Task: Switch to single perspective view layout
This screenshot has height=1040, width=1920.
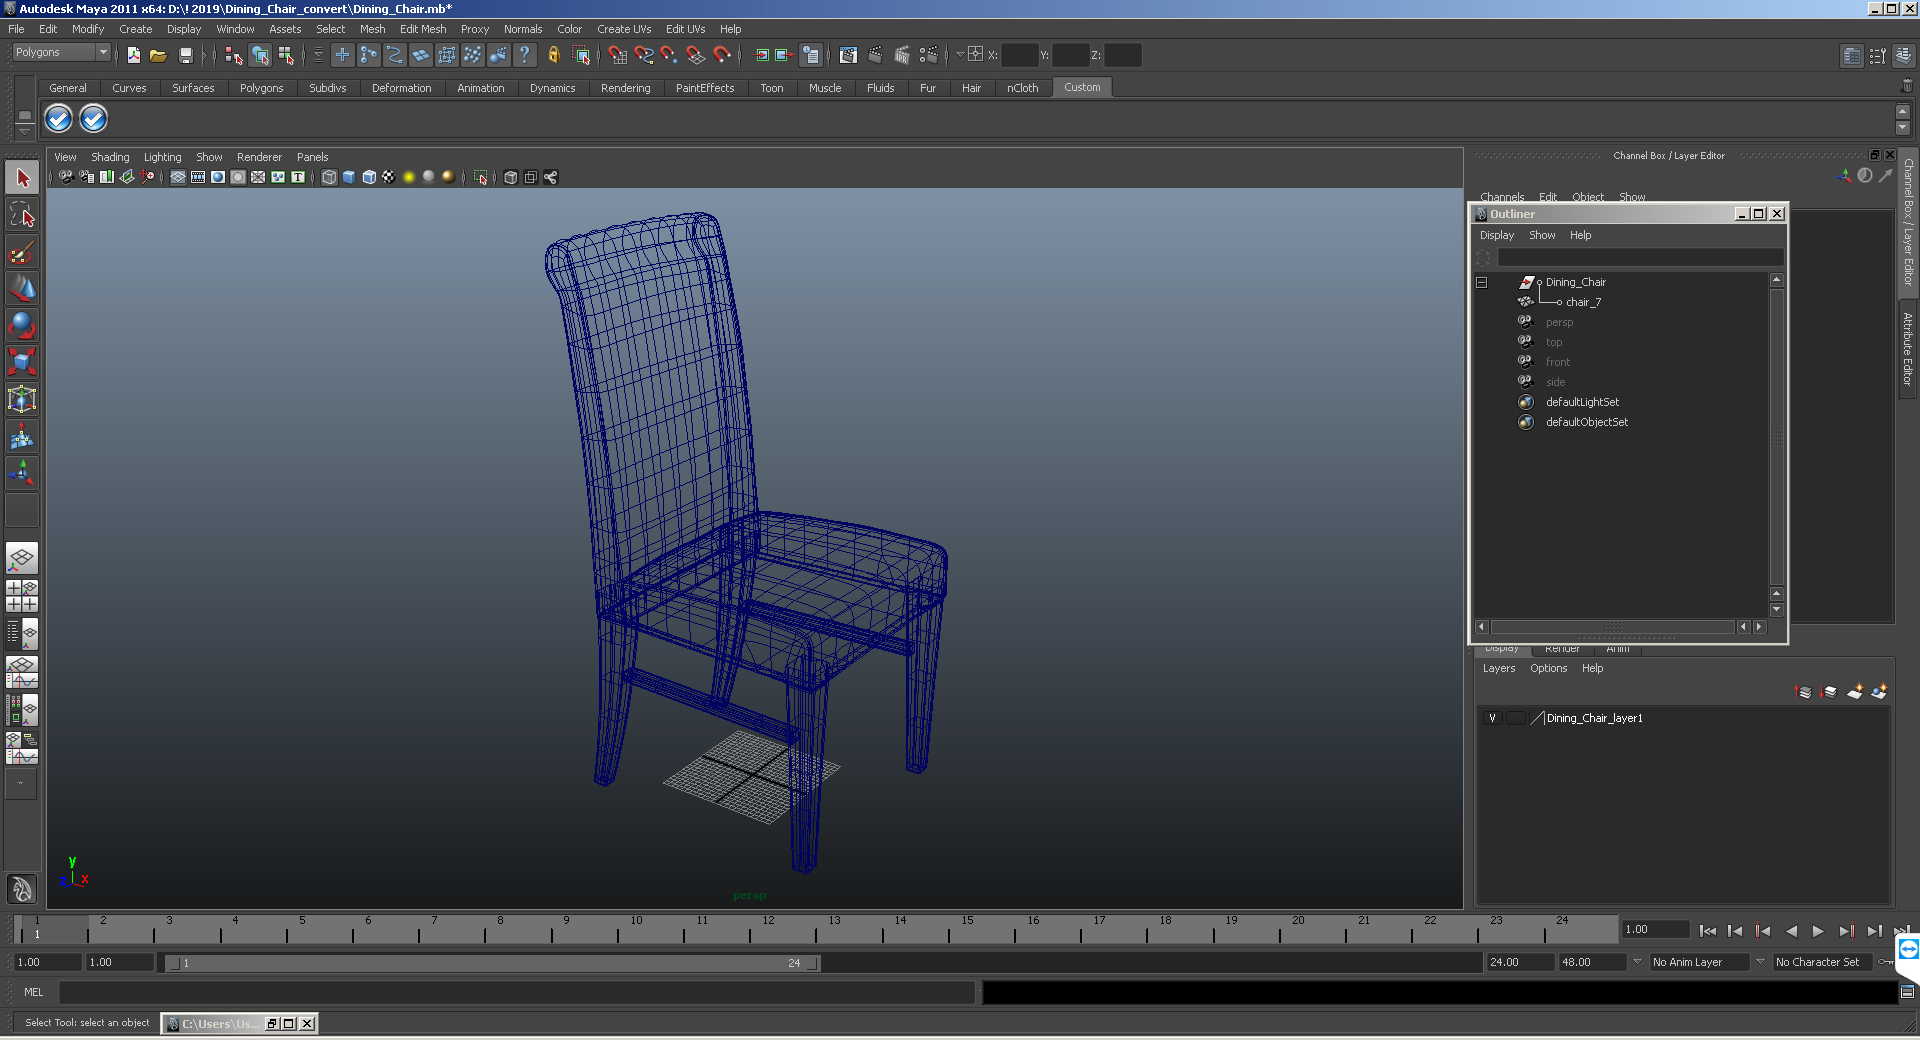Action: [22, 558]
